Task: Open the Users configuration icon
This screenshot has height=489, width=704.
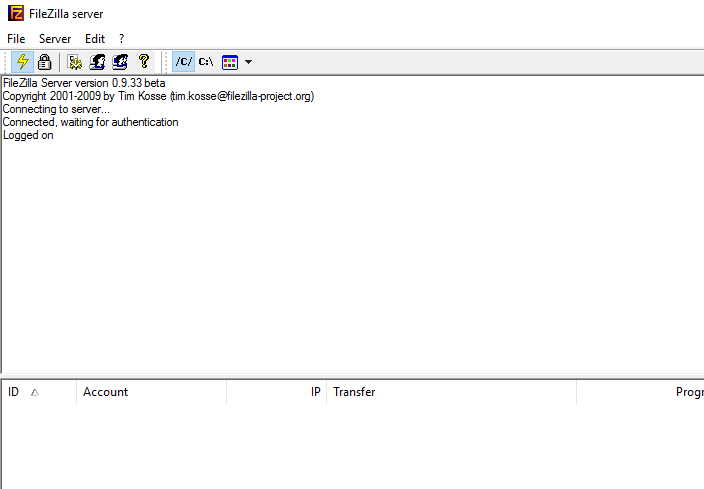Action: (x=98, y=62)
